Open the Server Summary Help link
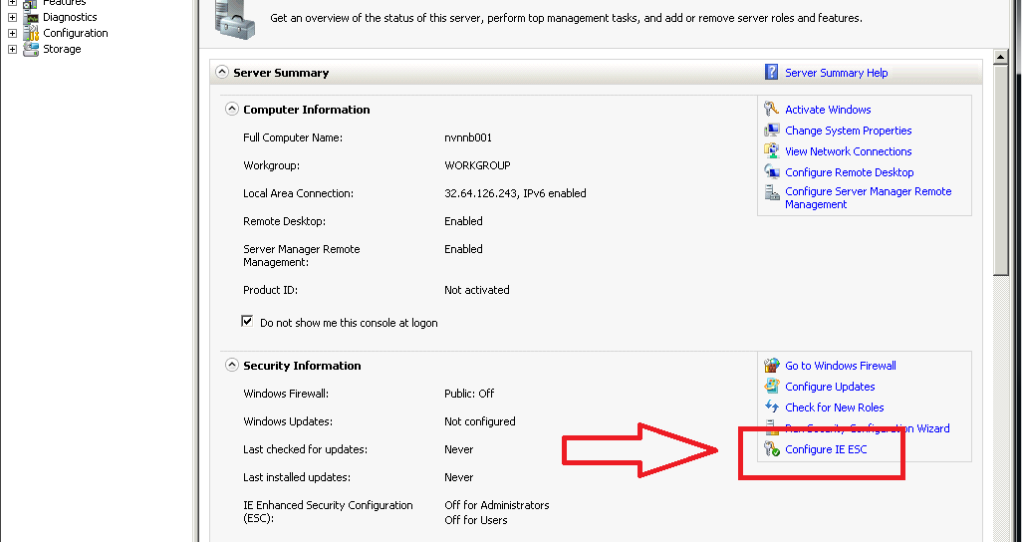 836,73
